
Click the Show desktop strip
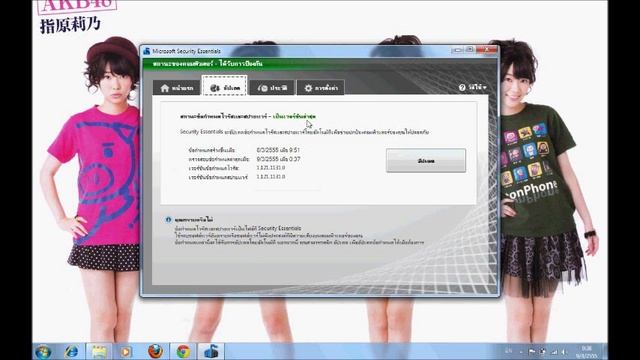(x=604, y=351)
